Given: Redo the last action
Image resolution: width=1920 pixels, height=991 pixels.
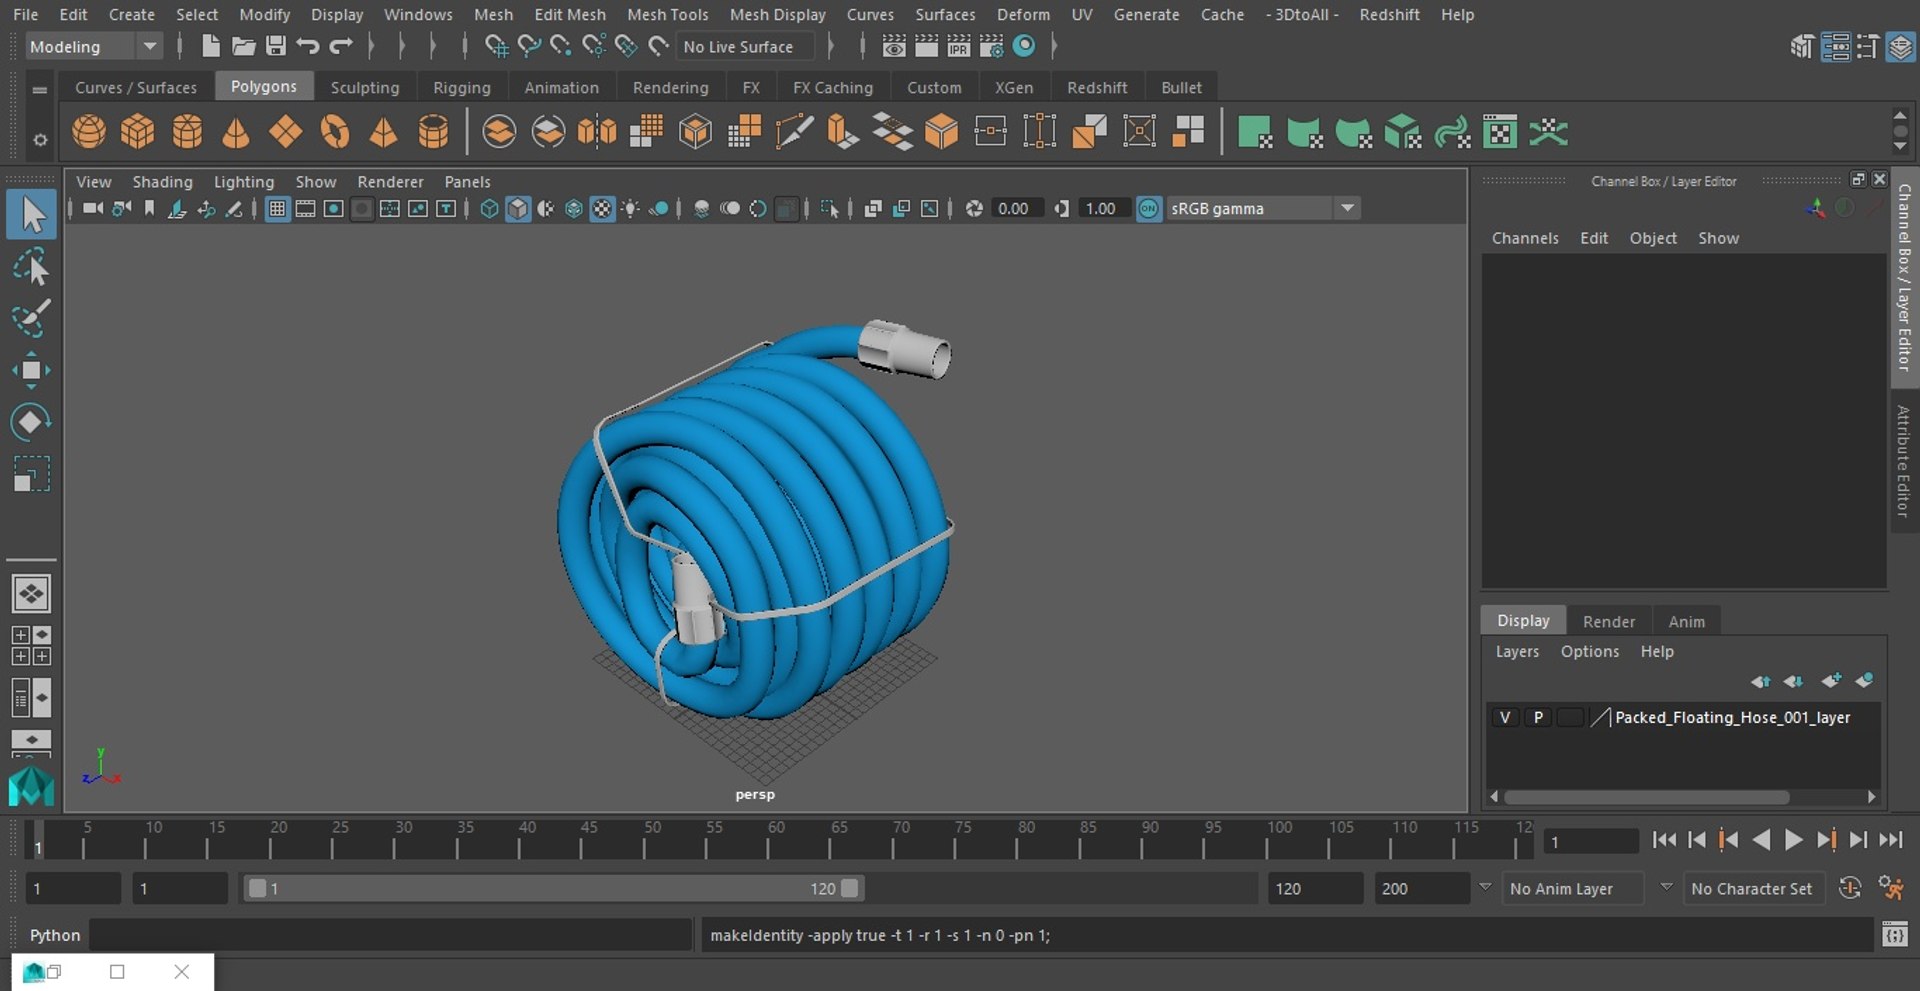Looking at the screenshot, I should pyautogui.click(x=341, y=46).
